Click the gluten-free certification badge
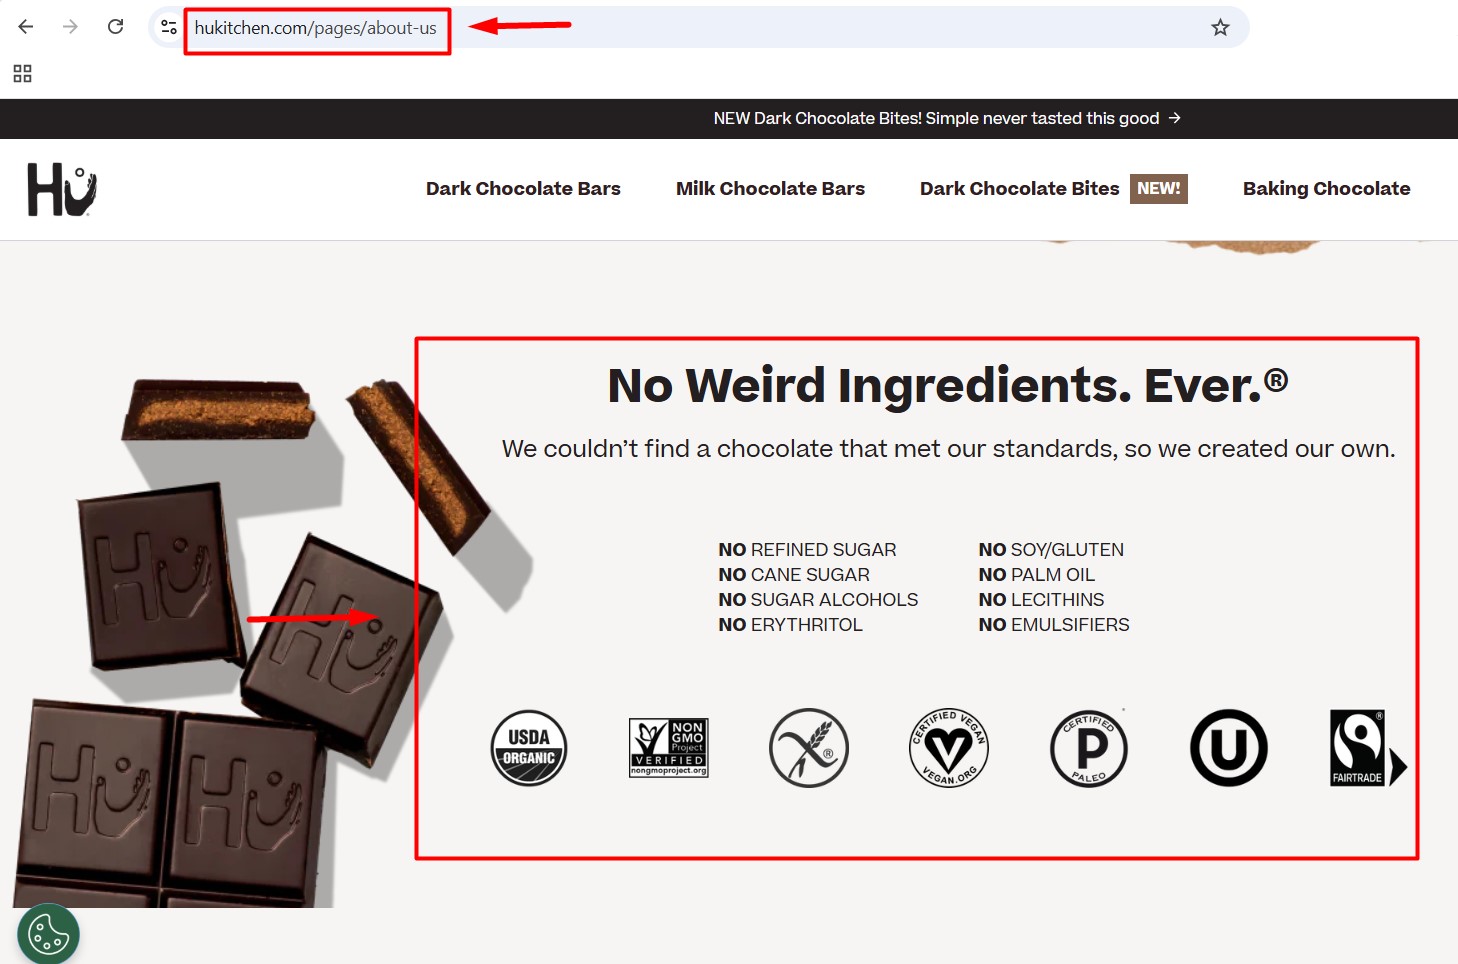Screen dimensions: 1458x964 (809, 748)
